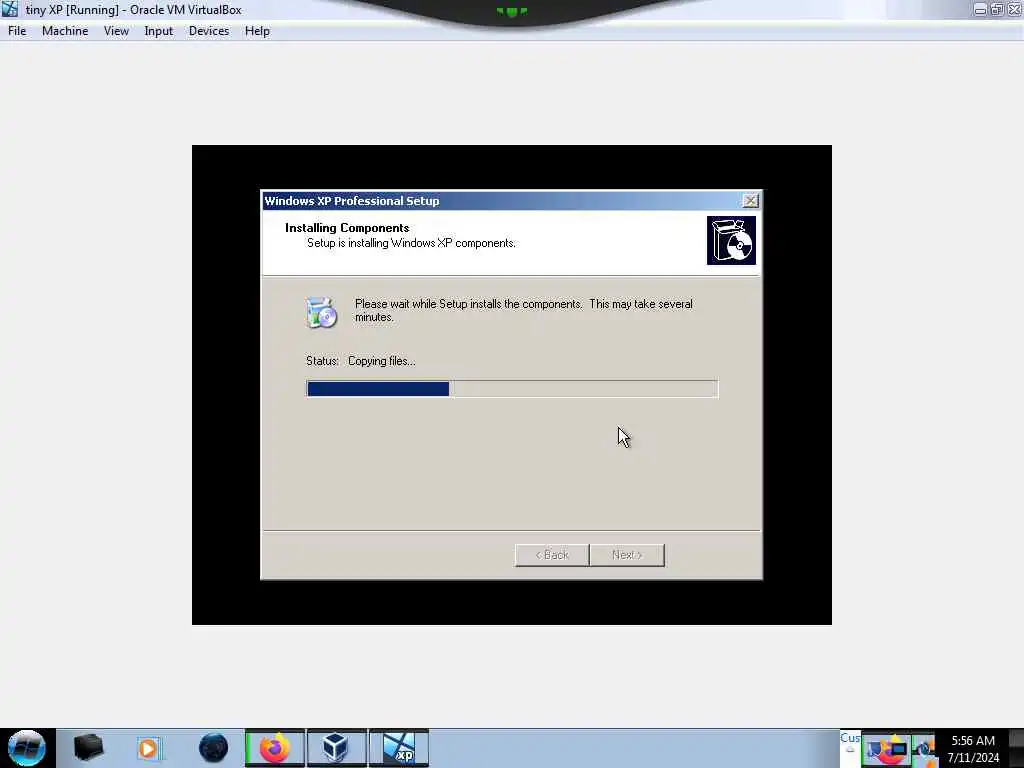Image resolution: width=1024 pixels, height=768 pixels.
Task: Click 'Setup is installing Windows XP components.' text
Action: (x=411, y=243)
